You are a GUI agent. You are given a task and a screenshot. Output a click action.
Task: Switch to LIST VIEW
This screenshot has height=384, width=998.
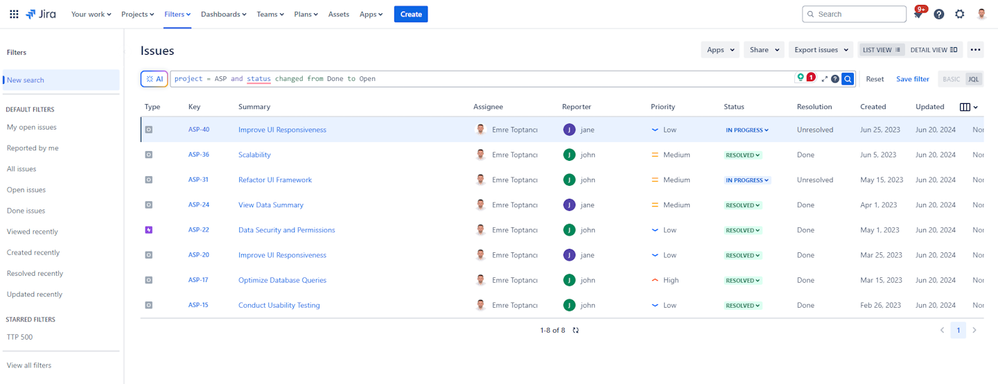(882, 50)
